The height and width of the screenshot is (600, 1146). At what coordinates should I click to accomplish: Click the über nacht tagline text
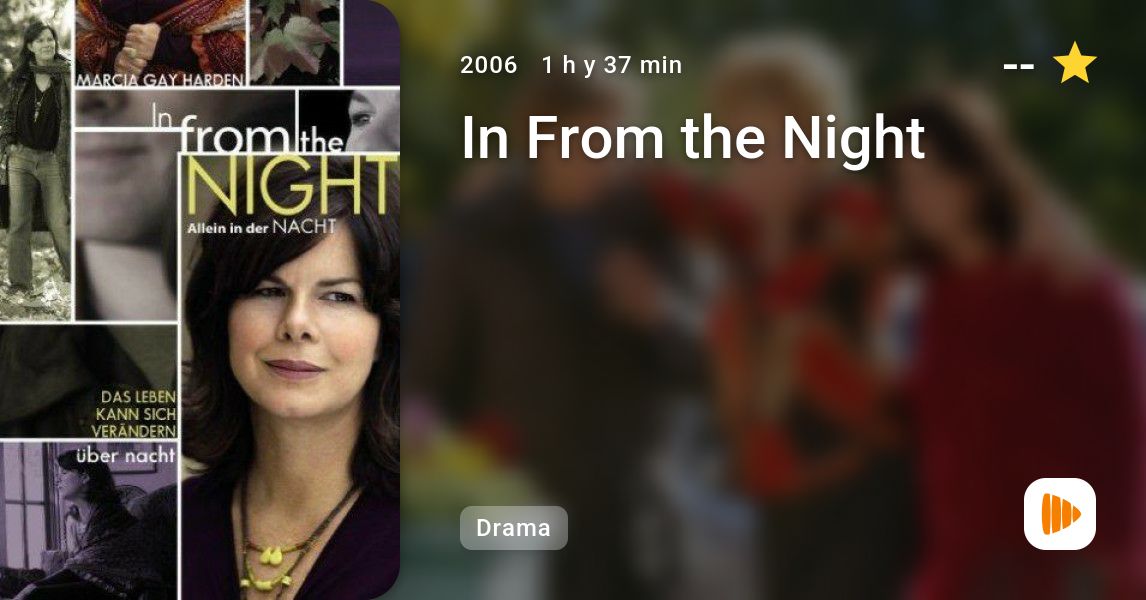coord(126,456)
